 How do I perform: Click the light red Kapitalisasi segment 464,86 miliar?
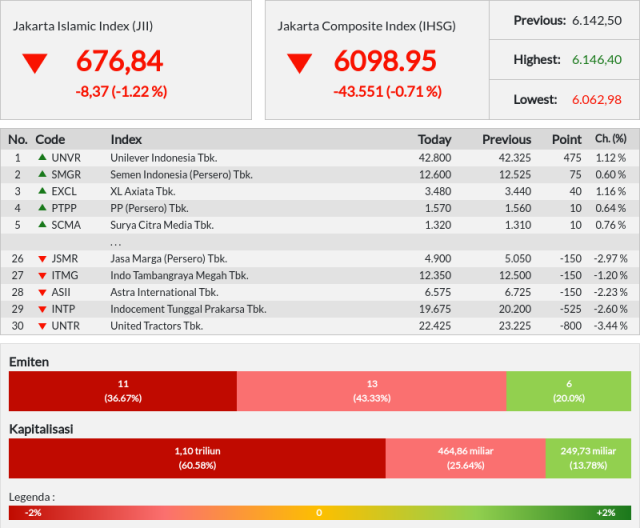point(466,458)
